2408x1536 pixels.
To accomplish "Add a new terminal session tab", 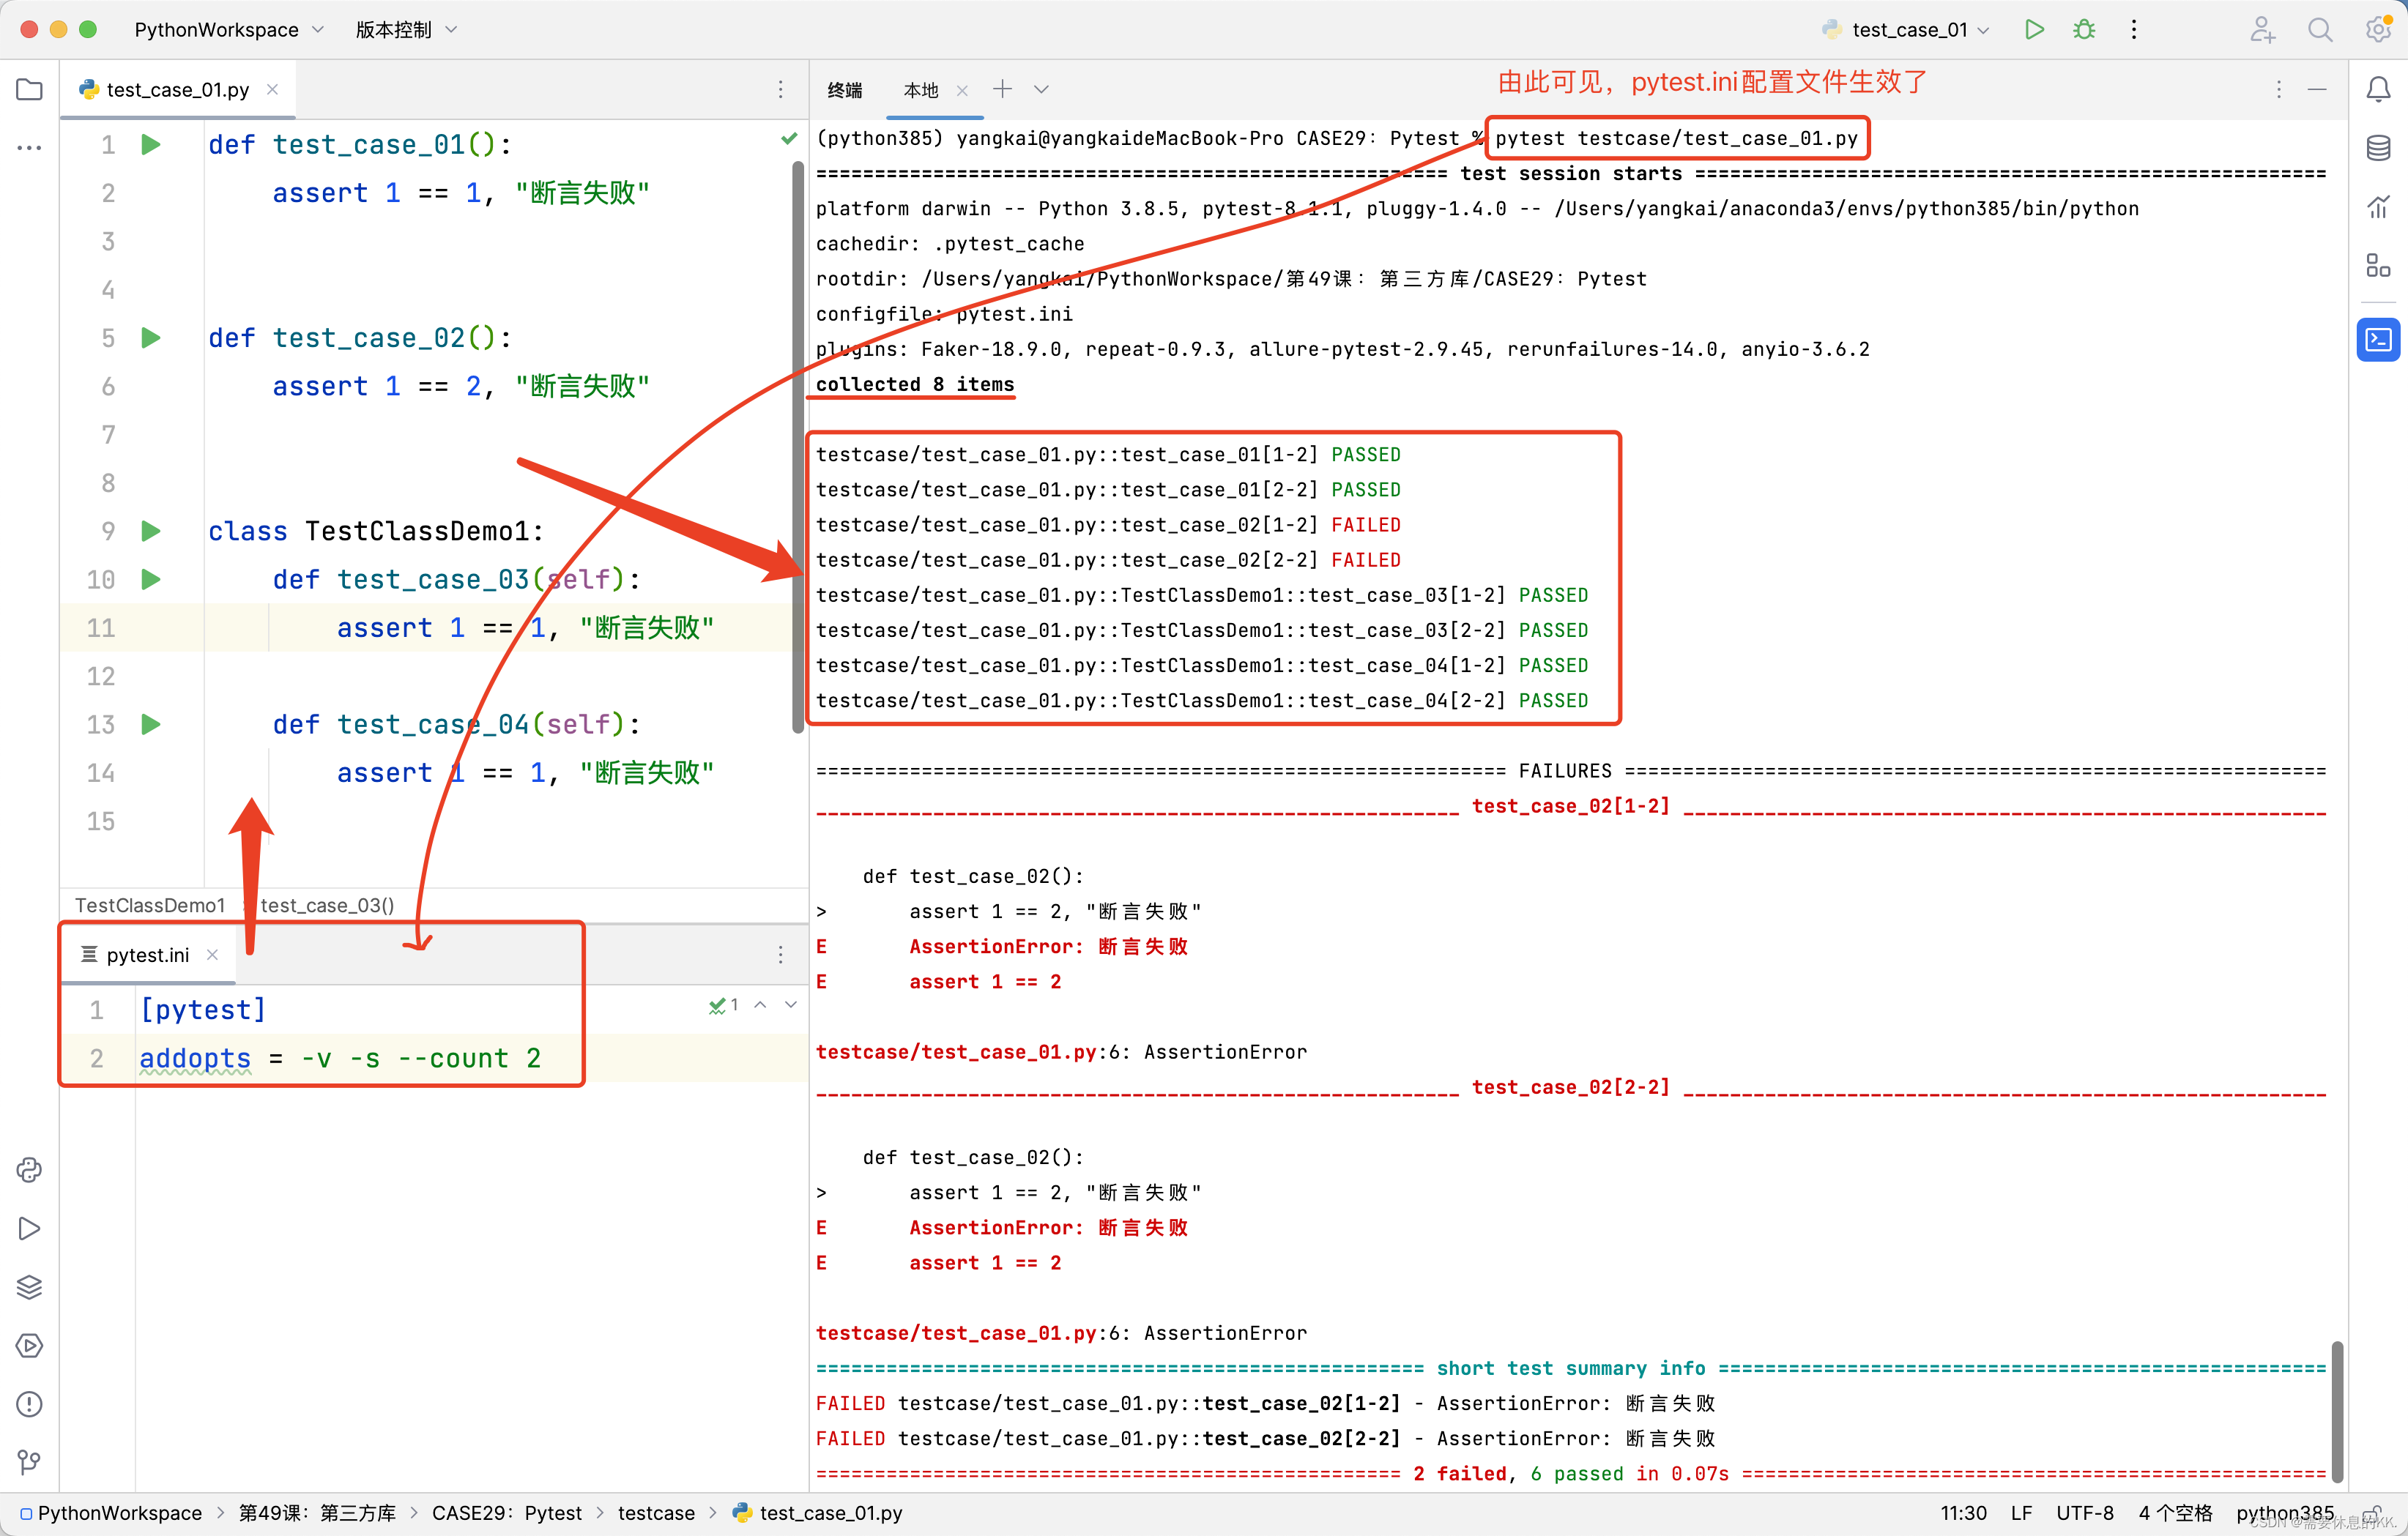I will [1002, 90].
